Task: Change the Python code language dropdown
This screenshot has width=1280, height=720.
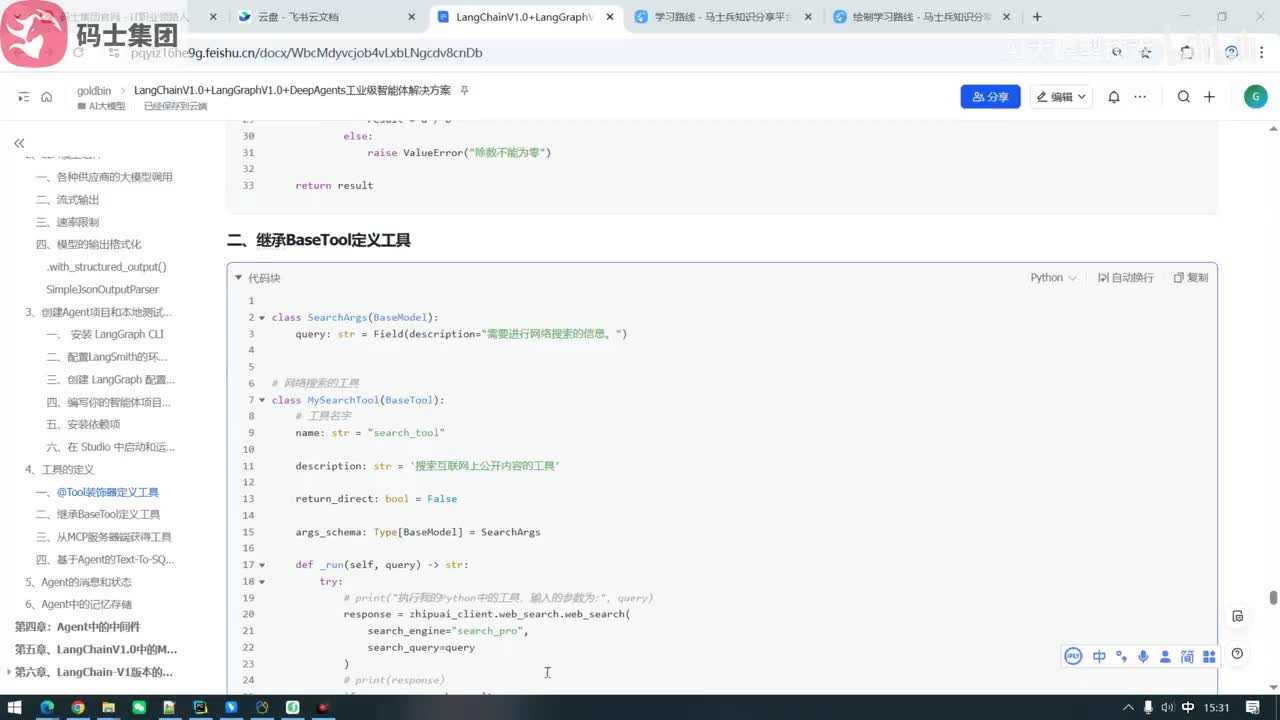Action: (1054, 278)
